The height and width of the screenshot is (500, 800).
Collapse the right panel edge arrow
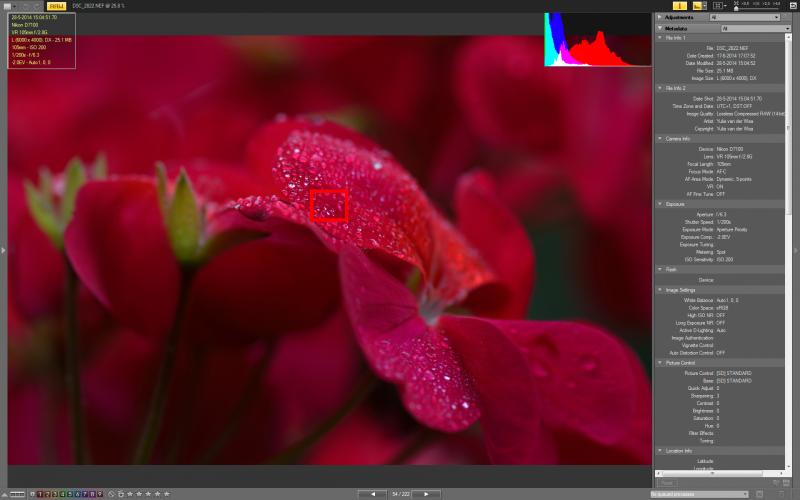796,250
